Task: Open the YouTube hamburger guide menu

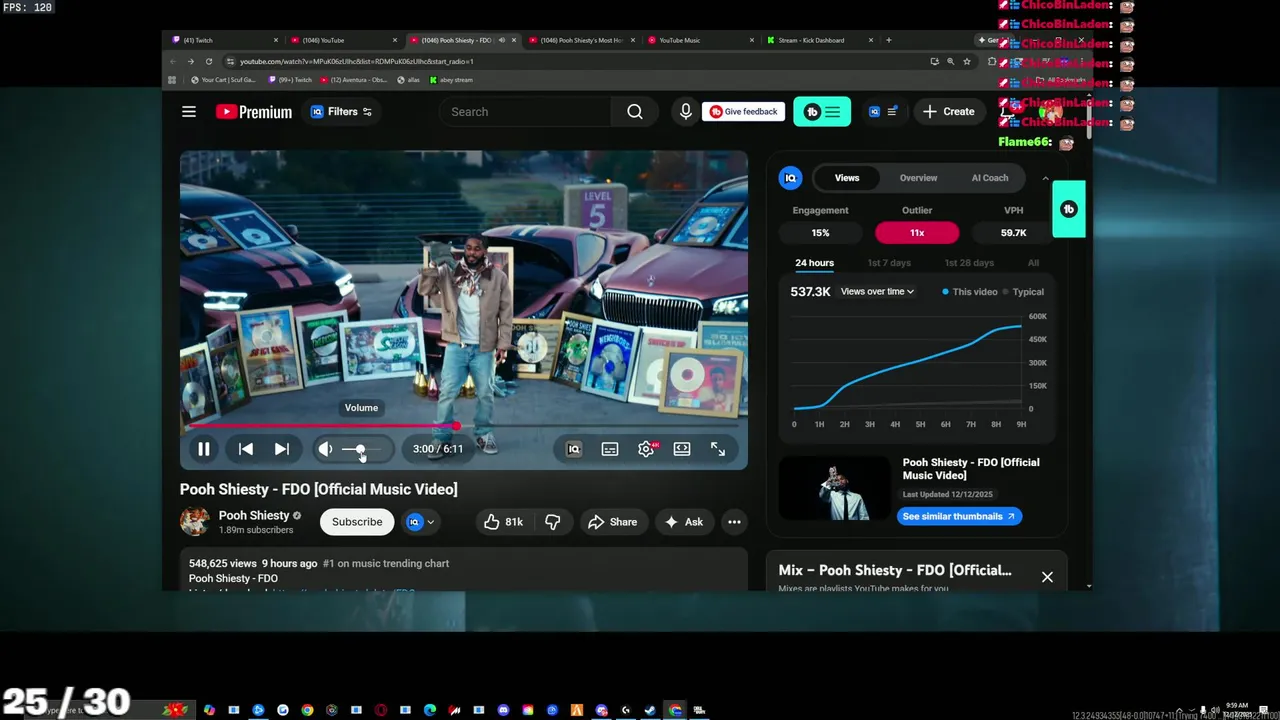Action: 189,112
